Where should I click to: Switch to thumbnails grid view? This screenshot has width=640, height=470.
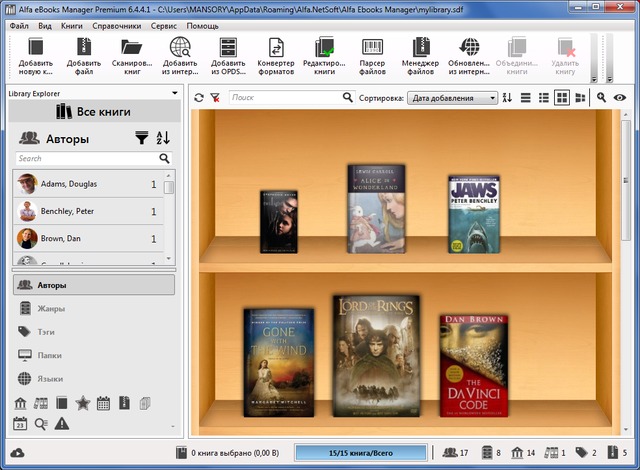562,98
